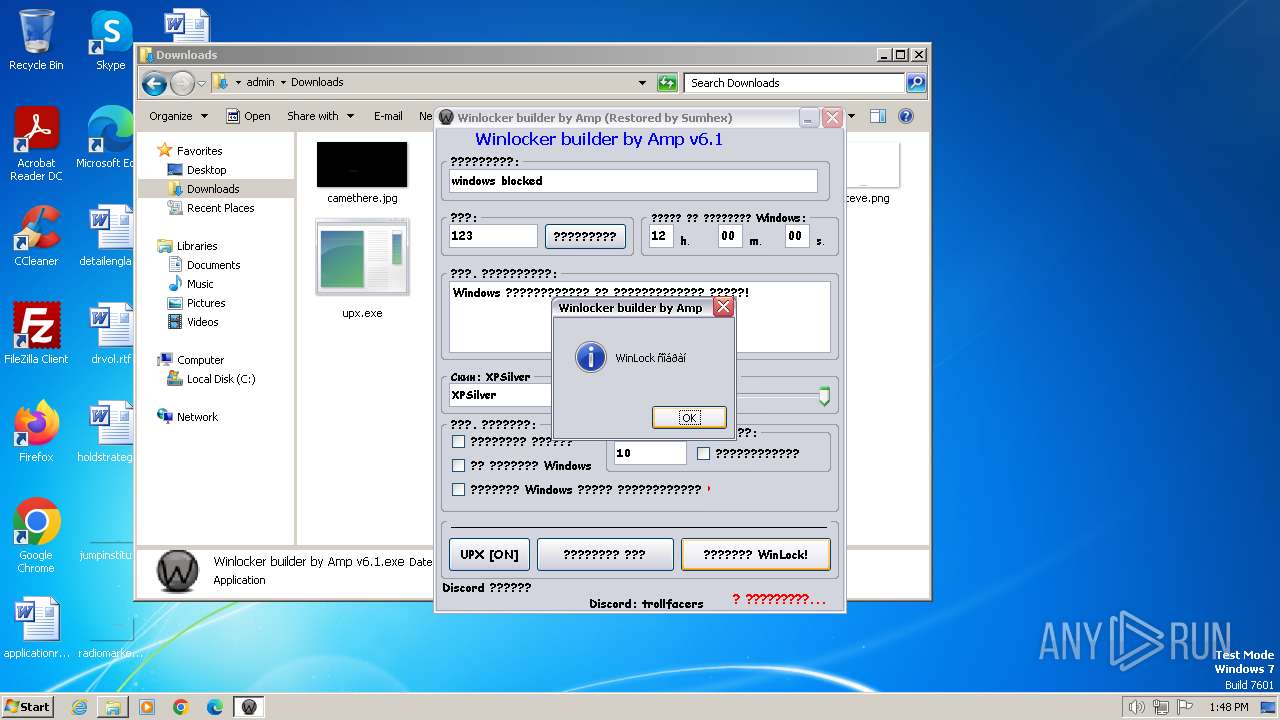1280x720 pixels.
Task: Click the Back arrow in the Downloads window
Action: [154, 83]
